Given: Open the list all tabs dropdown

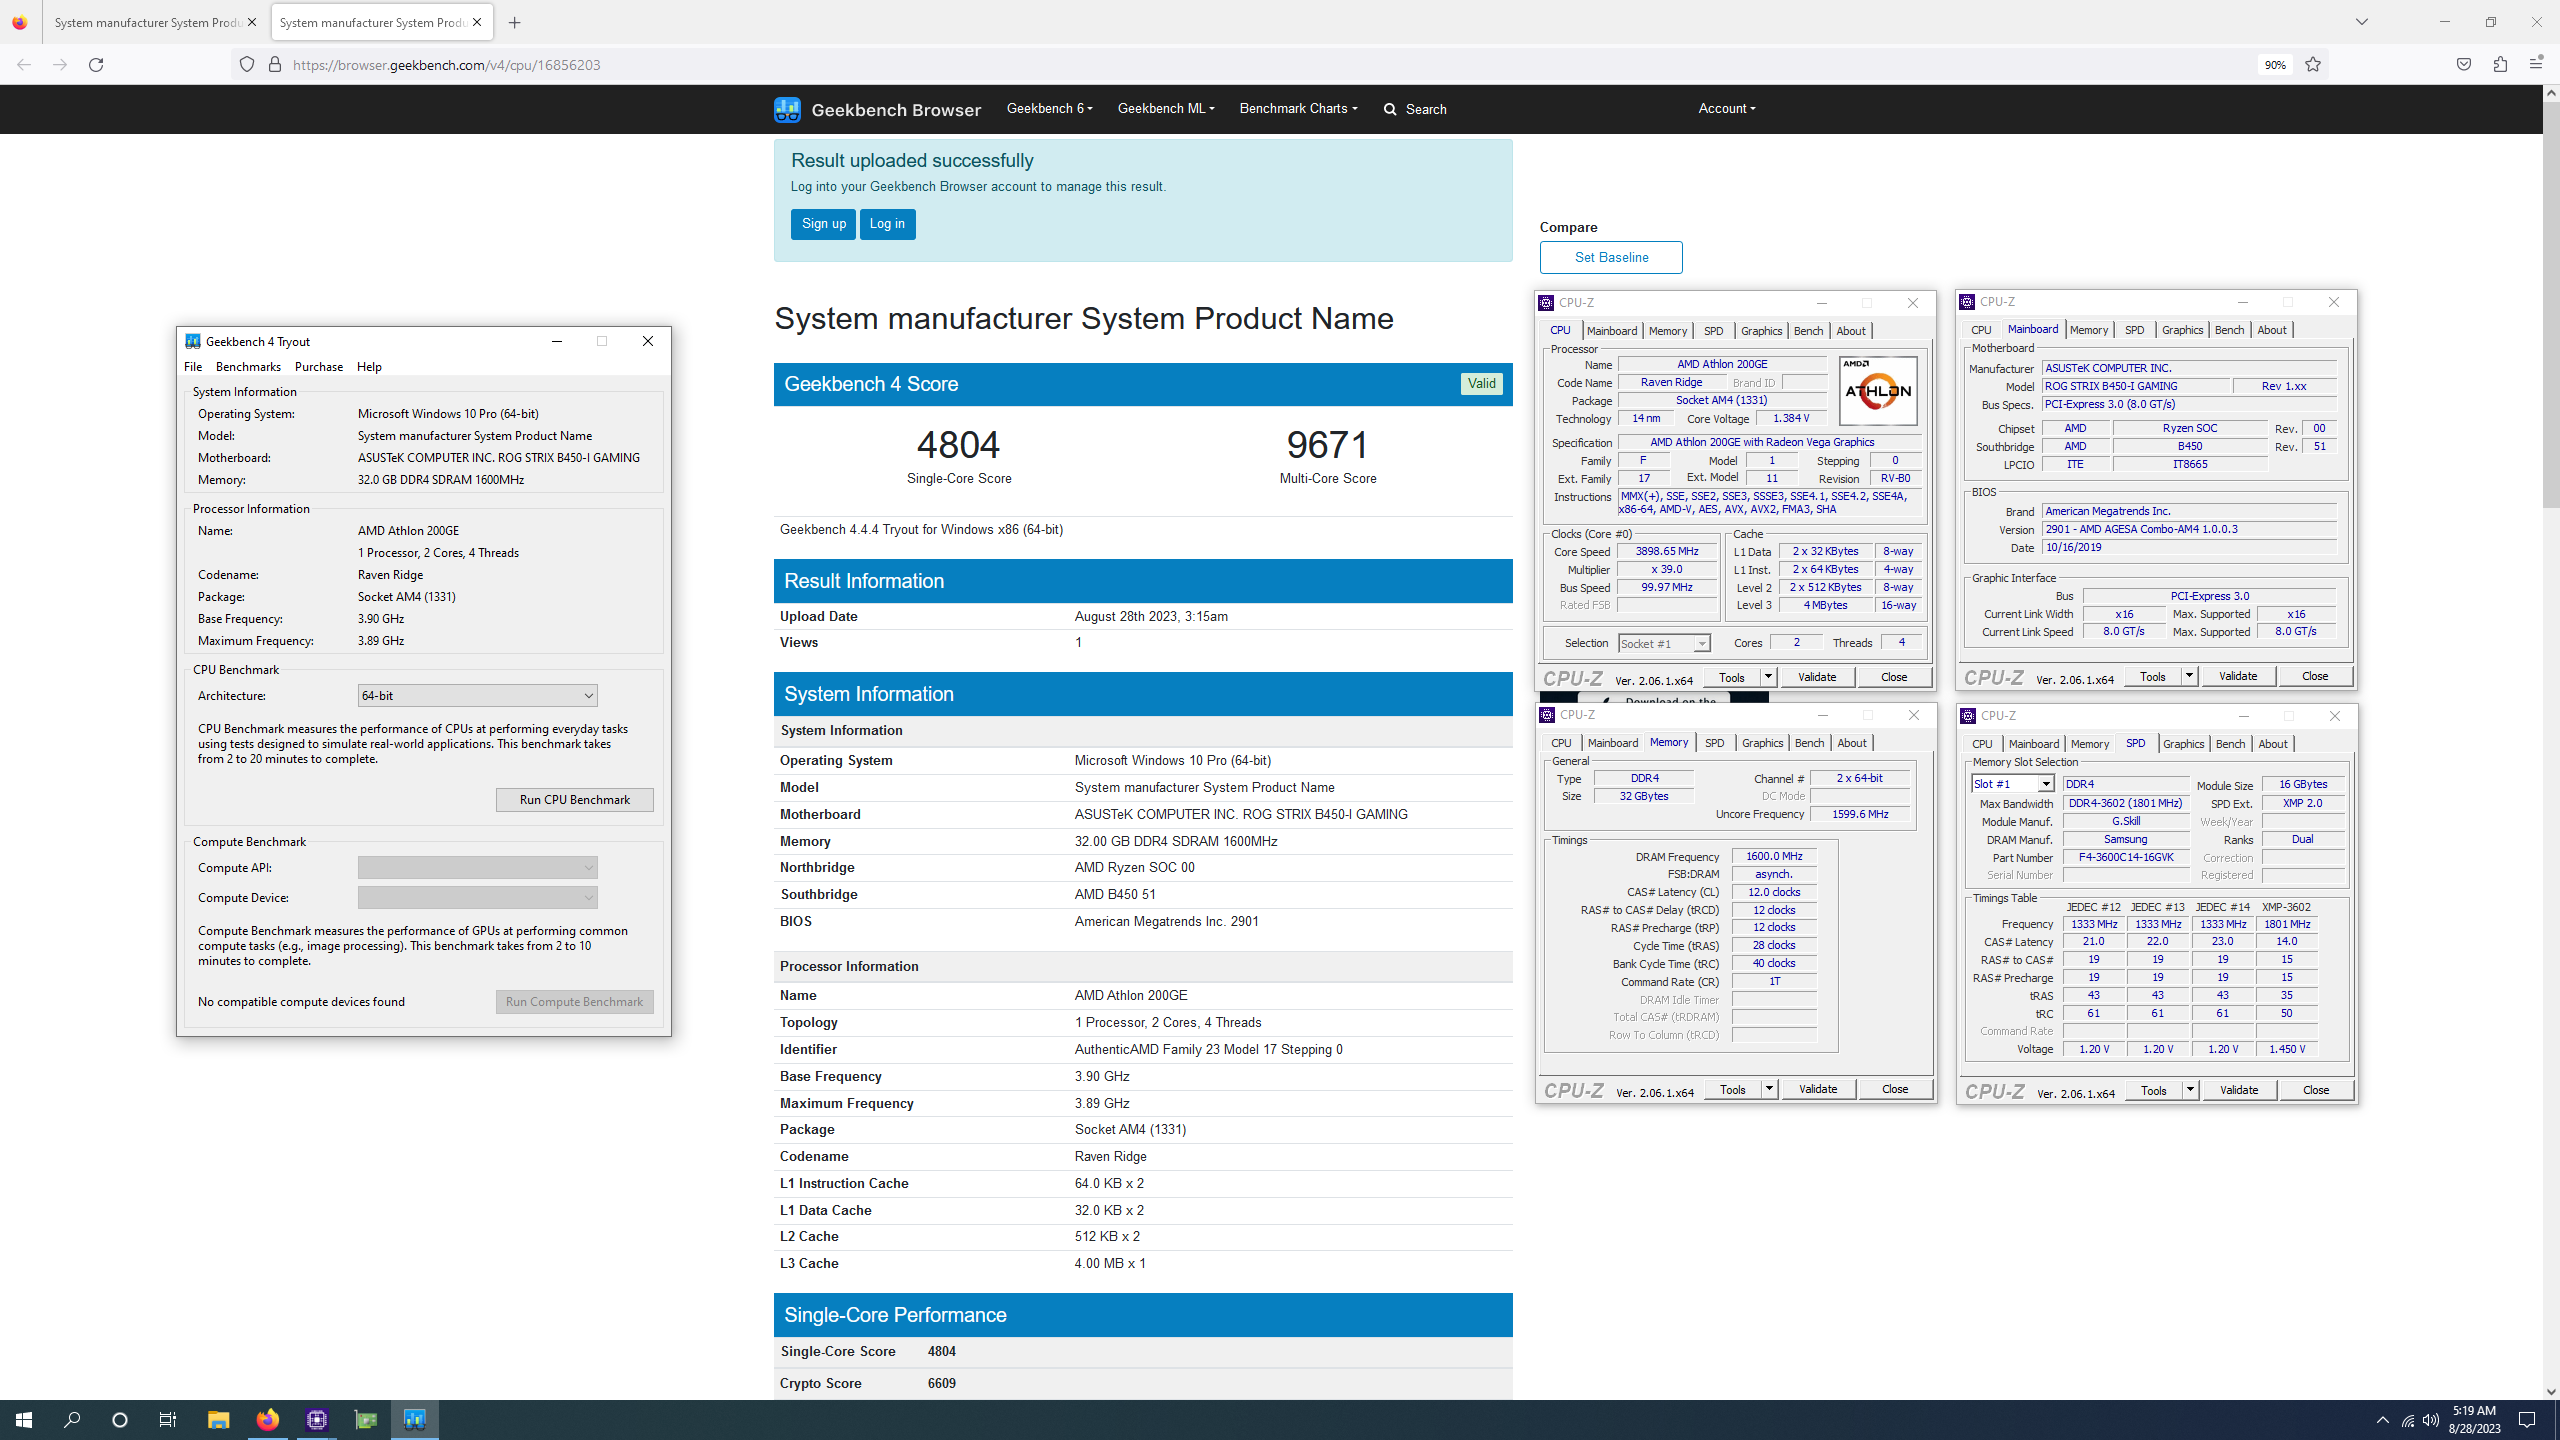Looking at the screenshot, I should (x=2362, y=22).
